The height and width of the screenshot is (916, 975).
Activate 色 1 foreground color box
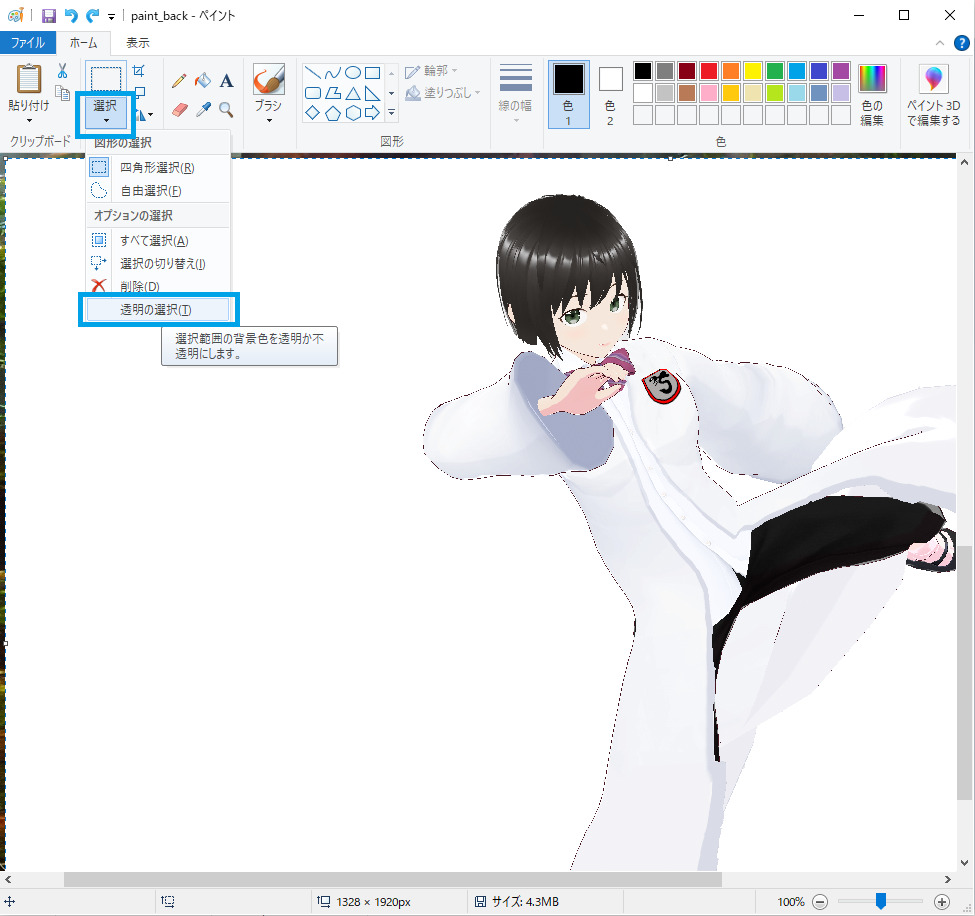coord(568,95)
